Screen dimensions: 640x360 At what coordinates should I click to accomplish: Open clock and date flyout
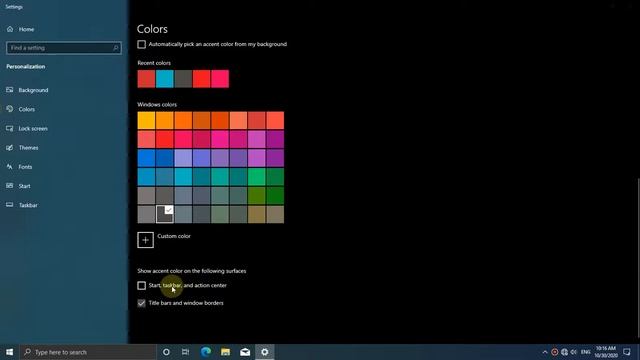tap(606, 352)
